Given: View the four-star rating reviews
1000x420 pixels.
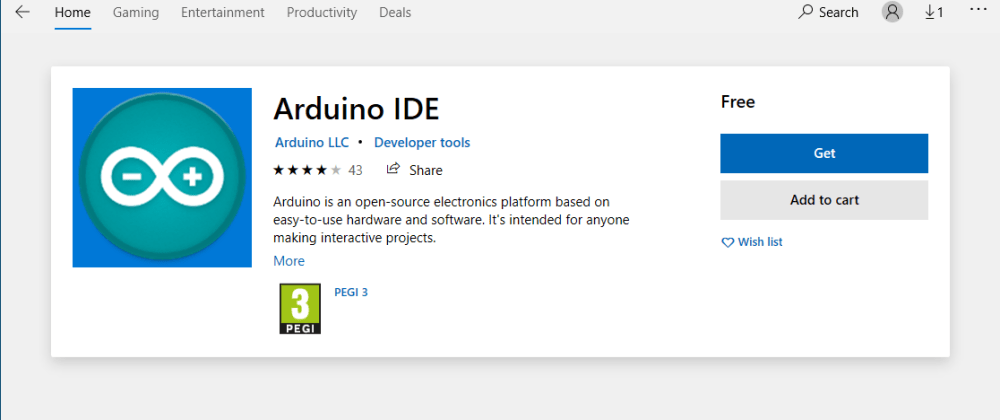Looking at the screenshot, I should pyautogui.click(x=307, y=170).
